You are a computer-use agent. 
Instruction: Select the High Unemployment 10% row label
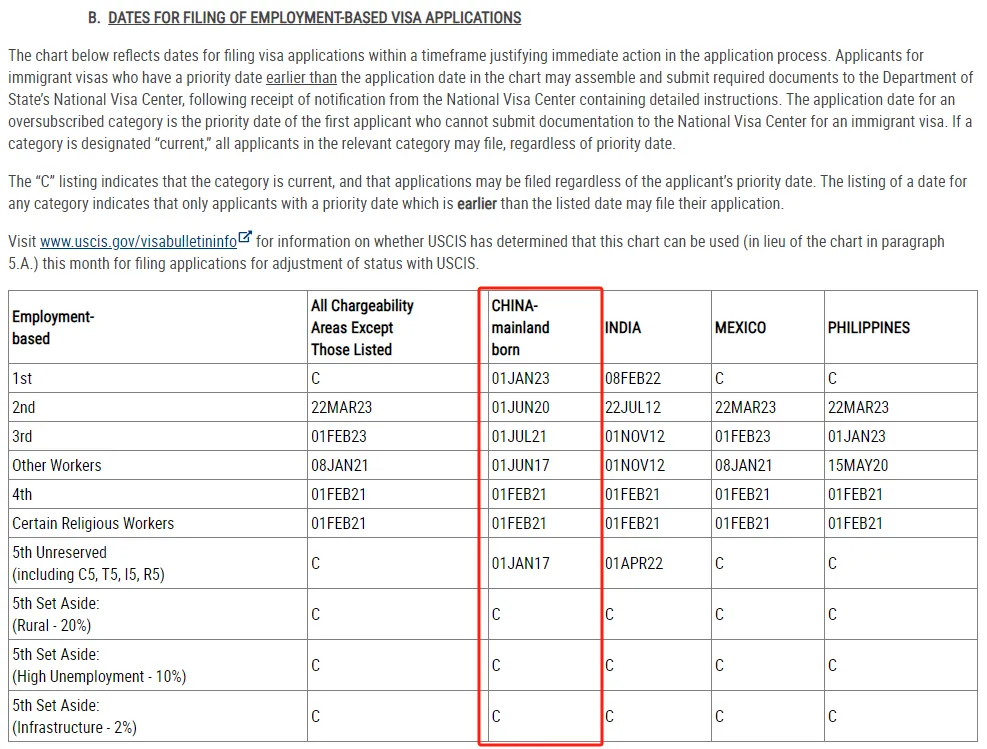98,666
